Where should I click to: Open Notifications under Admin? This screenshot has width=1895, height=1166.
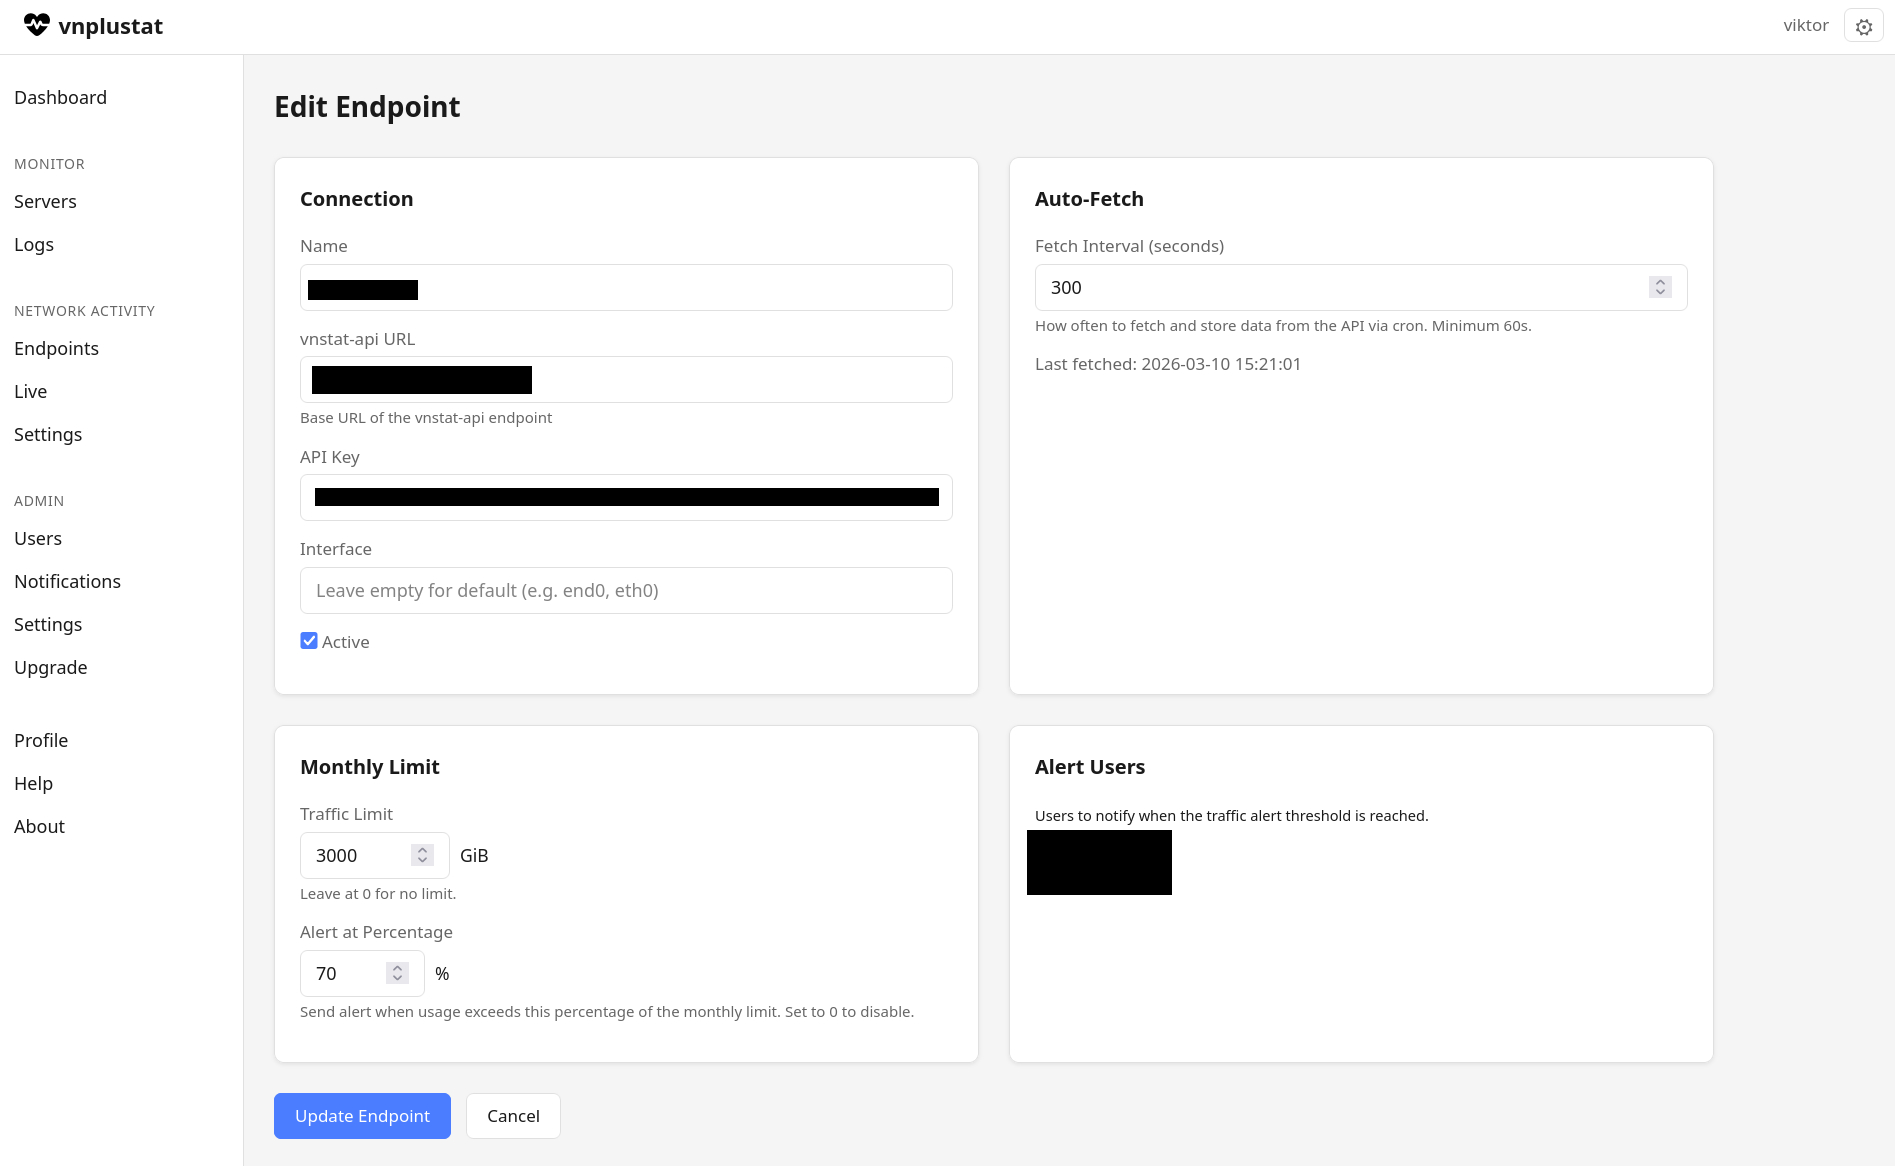point(67,581)
